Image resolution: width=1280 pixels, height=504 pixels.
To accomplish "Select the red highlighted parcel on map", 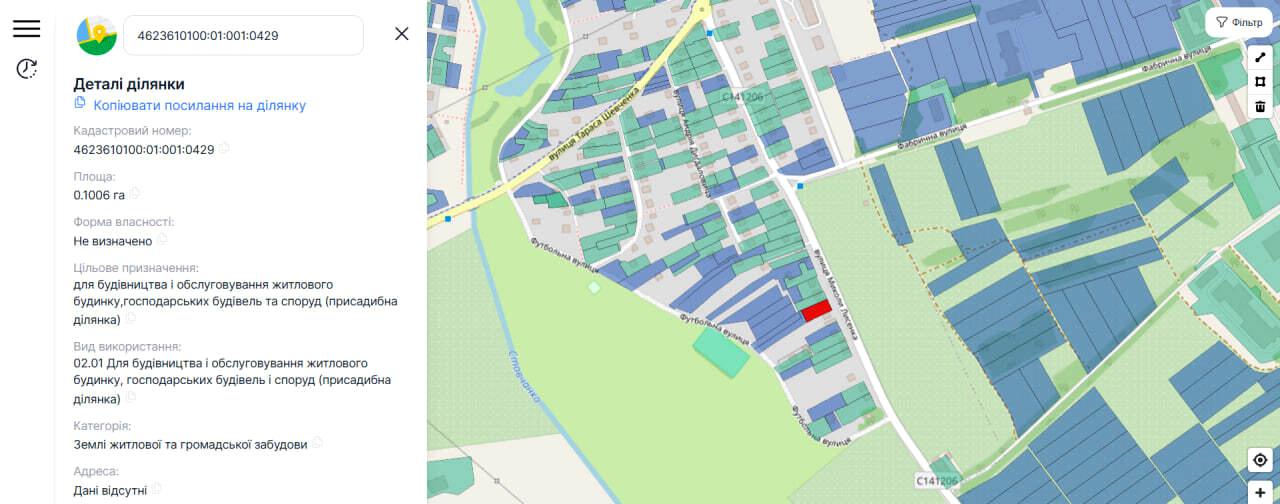I will 817,310.
